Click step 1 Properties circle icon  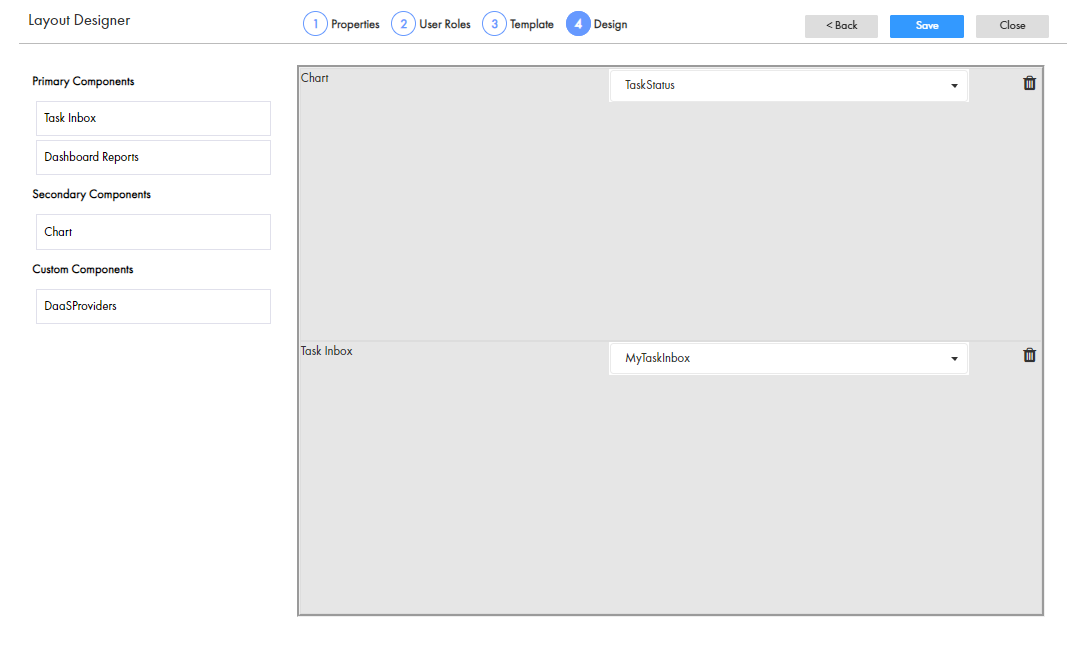313,22
